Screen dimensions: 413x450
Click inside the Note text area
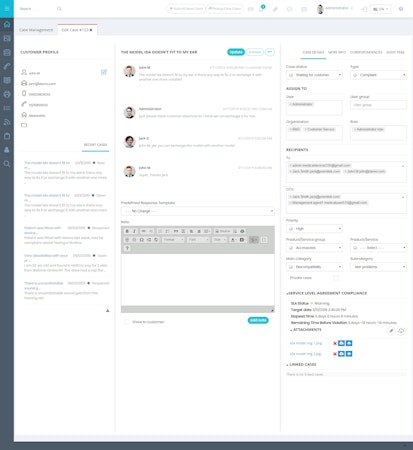[198, 280]
